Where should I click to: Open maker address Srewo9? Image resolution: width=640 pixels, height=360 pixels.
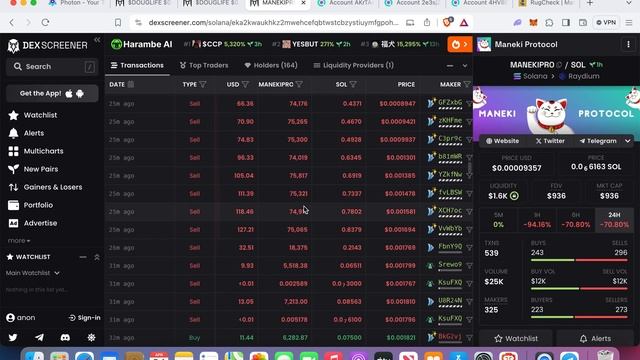coord(450,264)
